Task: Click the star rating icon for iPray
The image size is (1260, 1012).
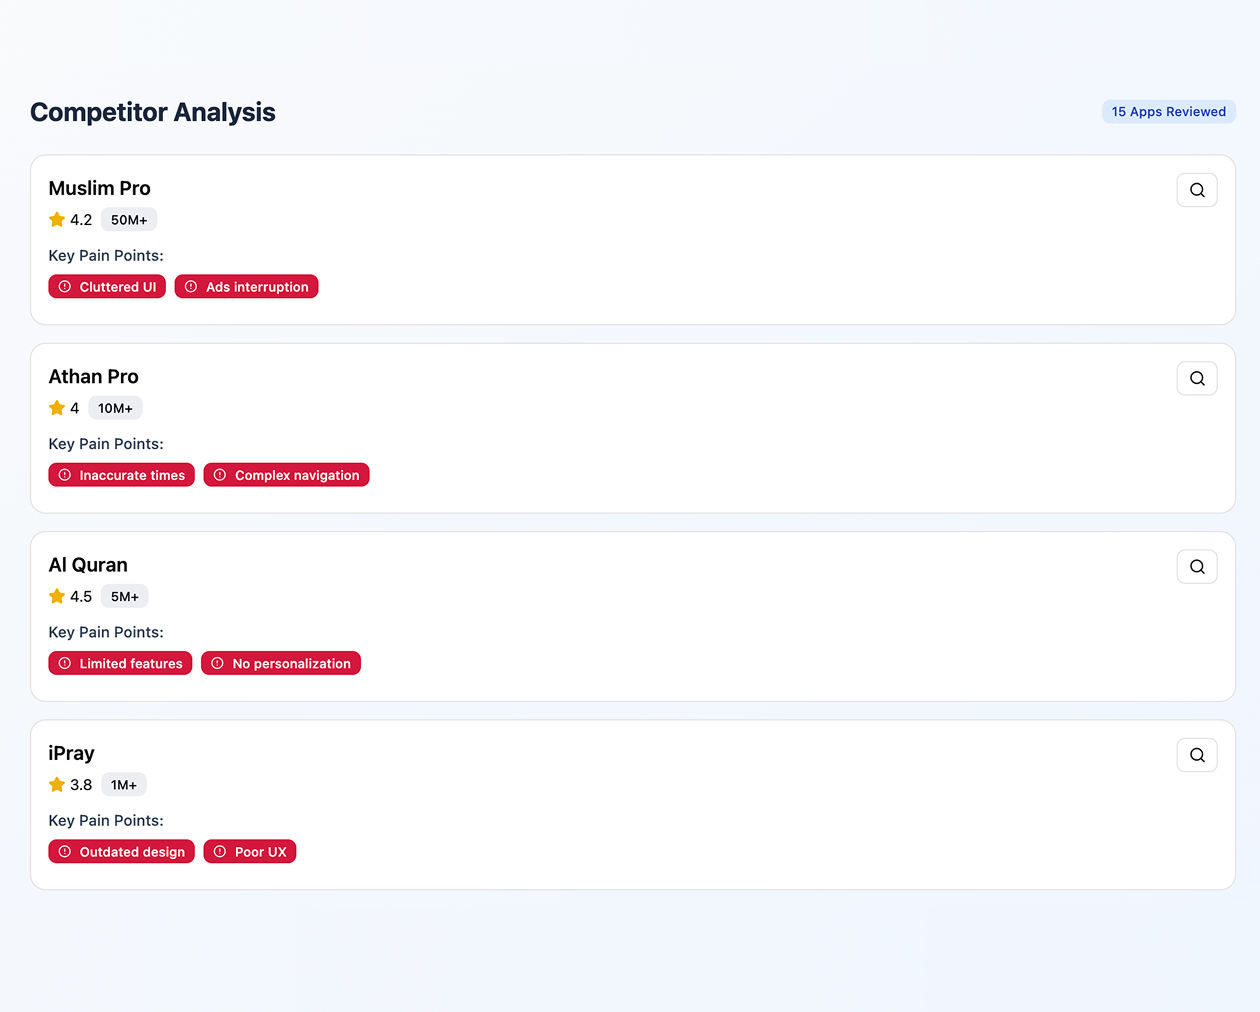Action: [x=57, y=785]
